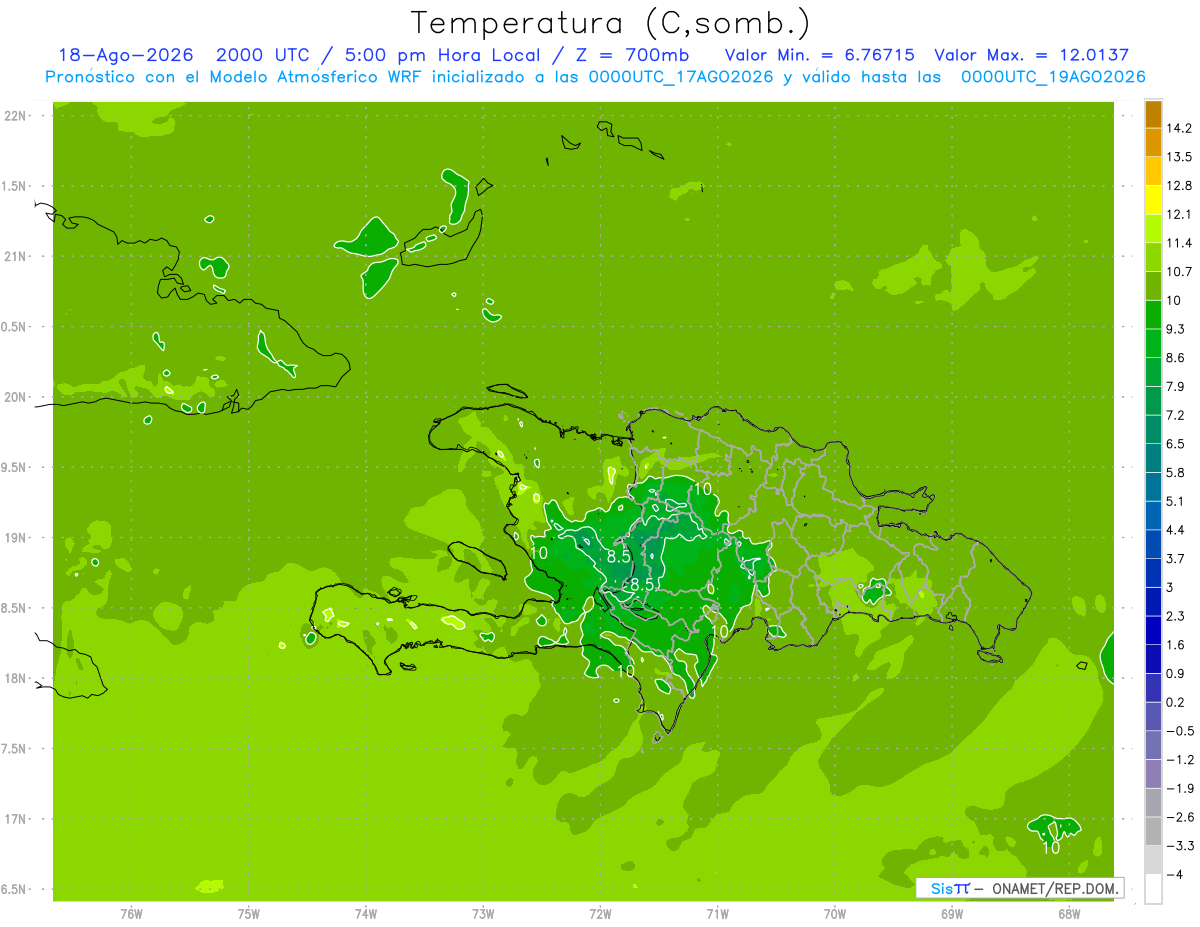Click the "19N" latitude axis label
This screenshot has height=927, width=1200.
tap(15, 537)
